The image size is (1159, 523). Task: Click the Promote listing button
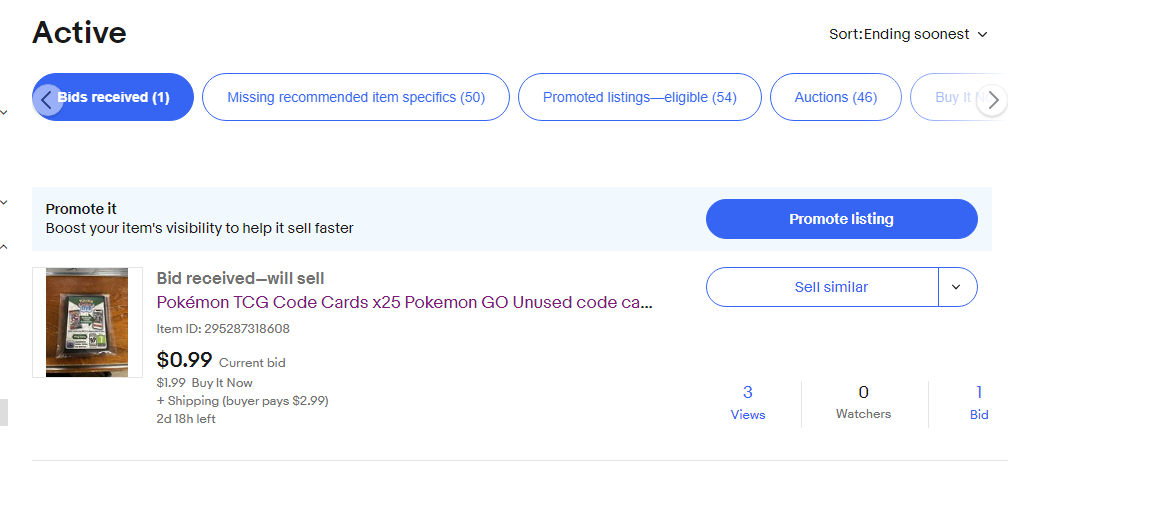coord(841,219)
